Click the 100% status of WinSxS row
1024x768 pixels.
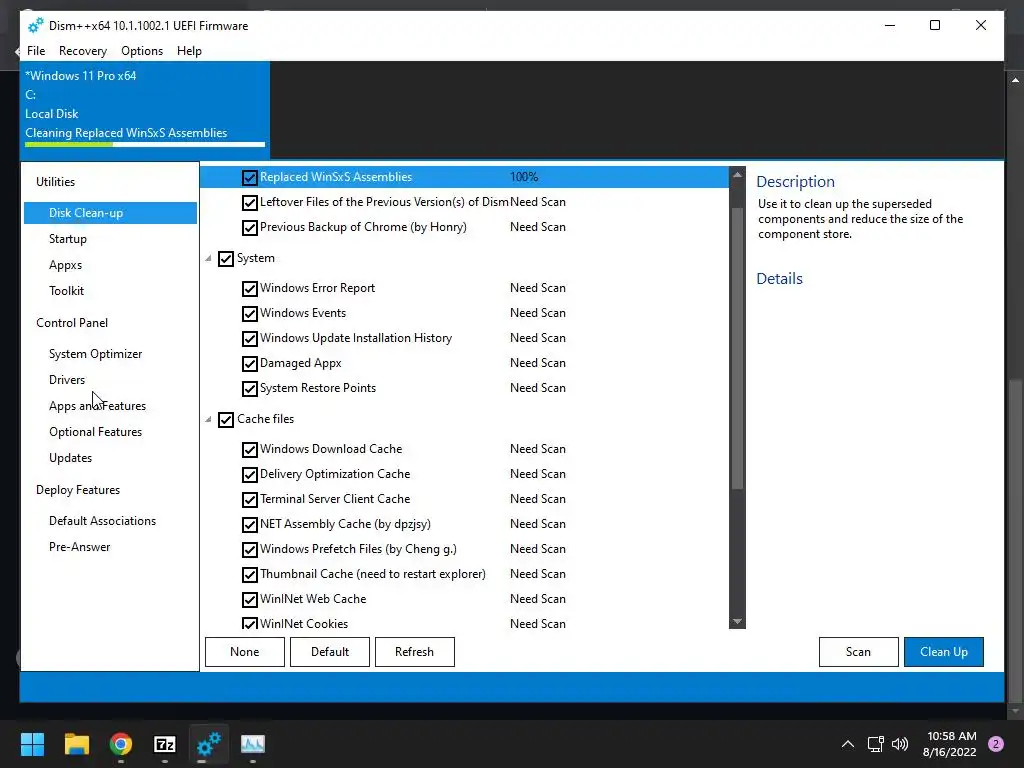[524, 177]
